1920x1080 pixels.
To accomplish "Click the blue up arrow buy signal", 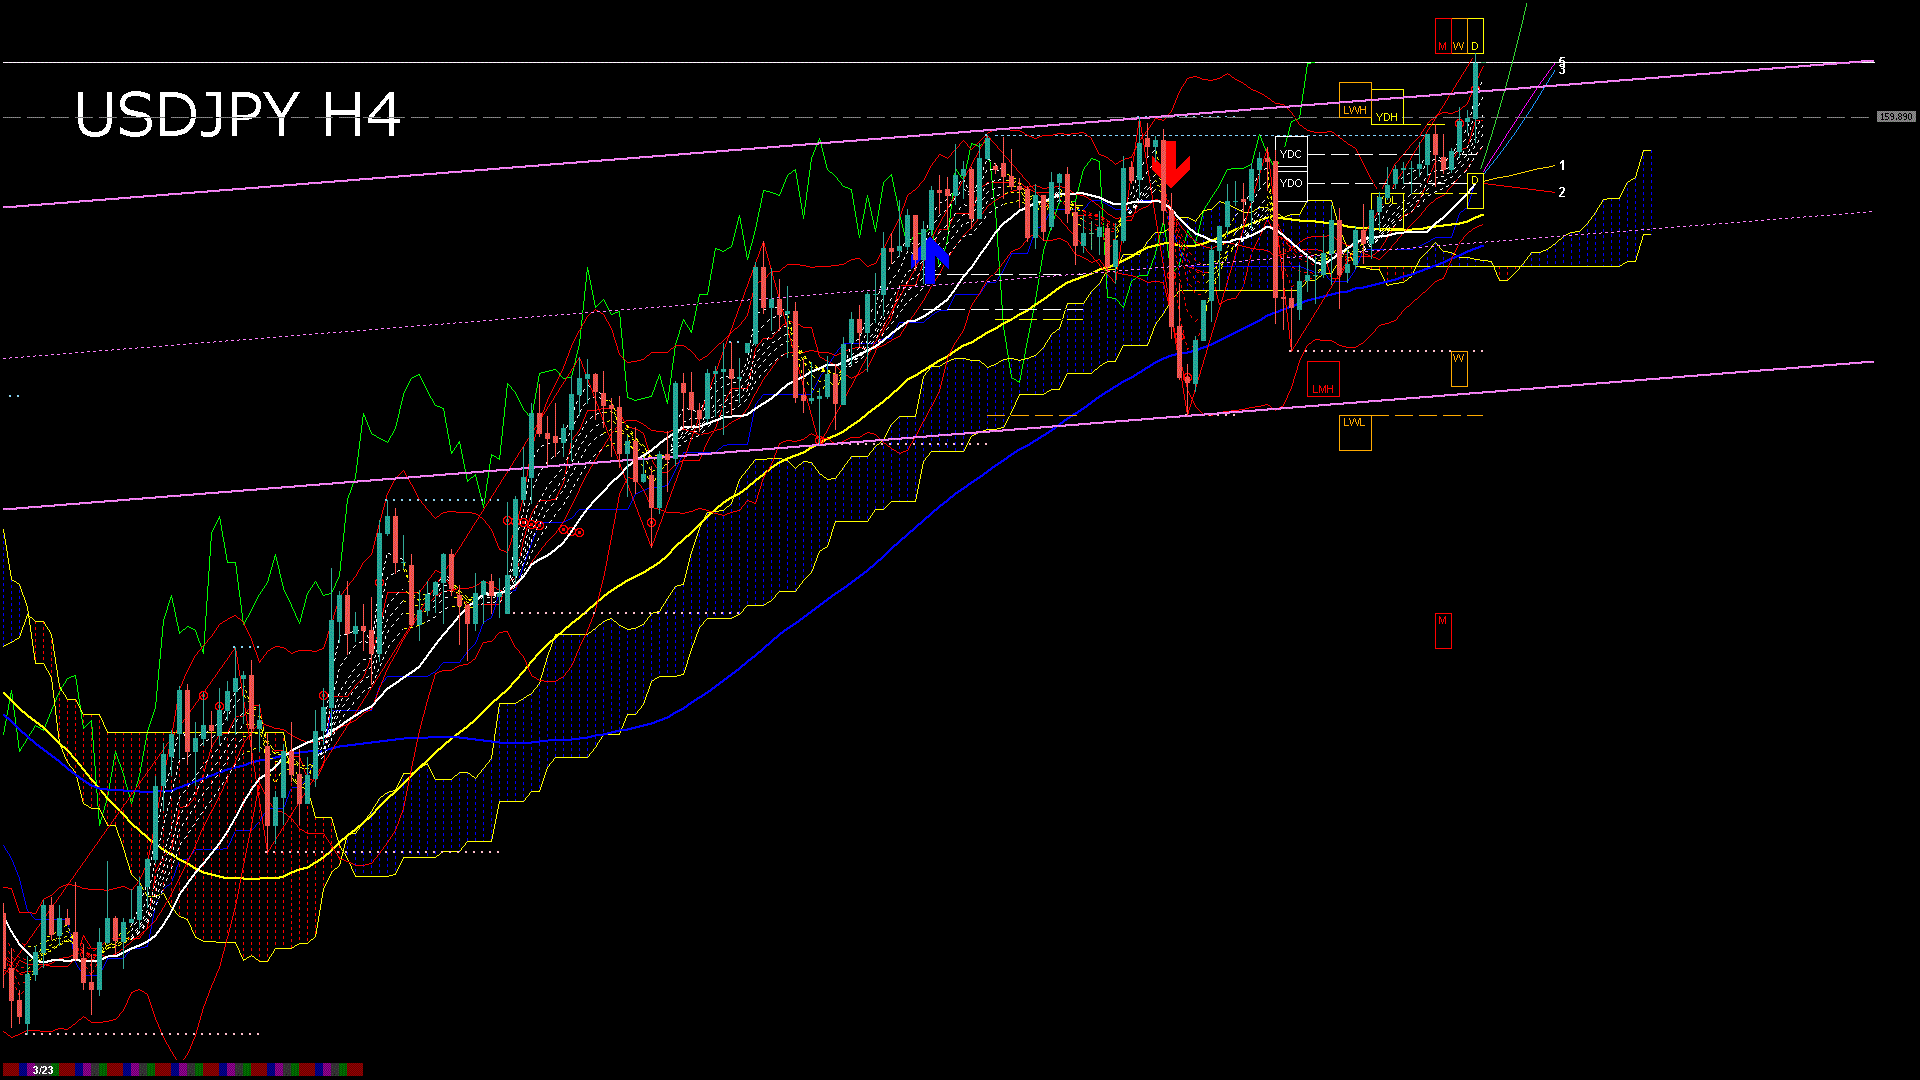I will [932, 260].
